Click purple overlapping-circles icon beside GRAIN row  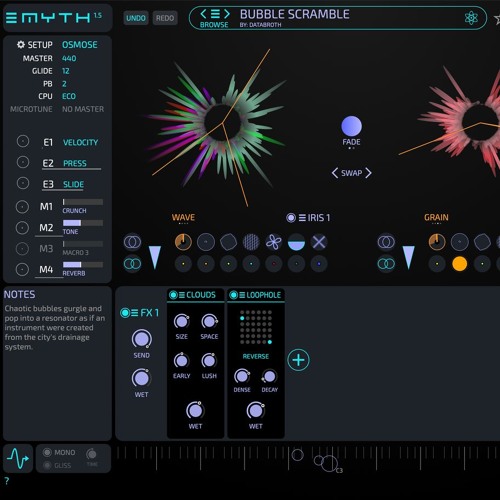click(x=386, y=242)
